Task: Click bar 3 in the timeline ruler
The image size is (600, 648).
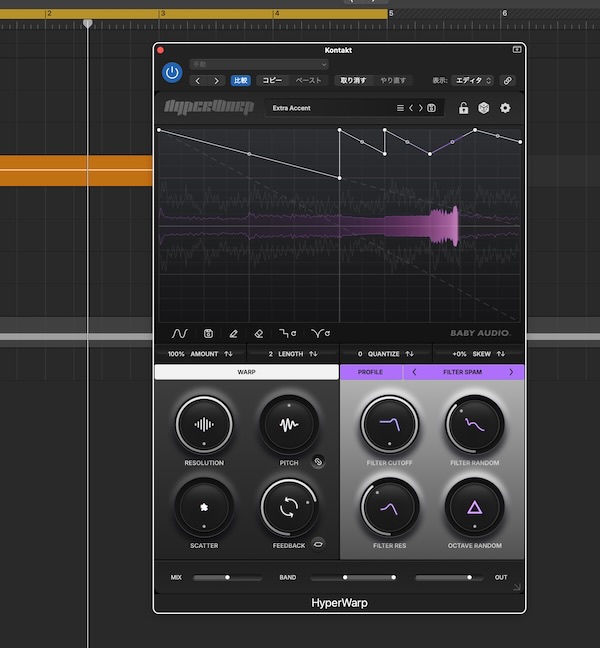Action: pos(163,14)
